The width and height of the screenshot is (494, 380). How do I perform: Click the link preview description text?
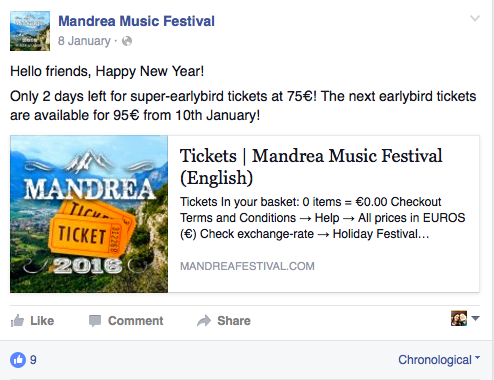pos(322,218)
